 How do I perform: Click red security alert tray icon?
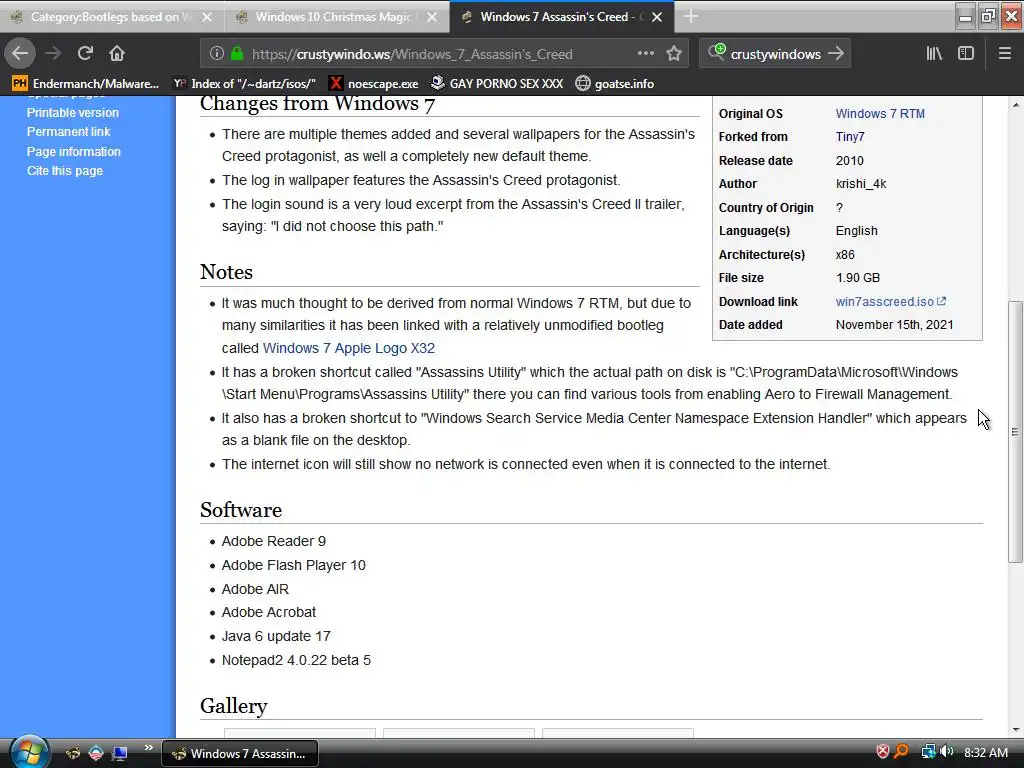(x=882, y=752)
